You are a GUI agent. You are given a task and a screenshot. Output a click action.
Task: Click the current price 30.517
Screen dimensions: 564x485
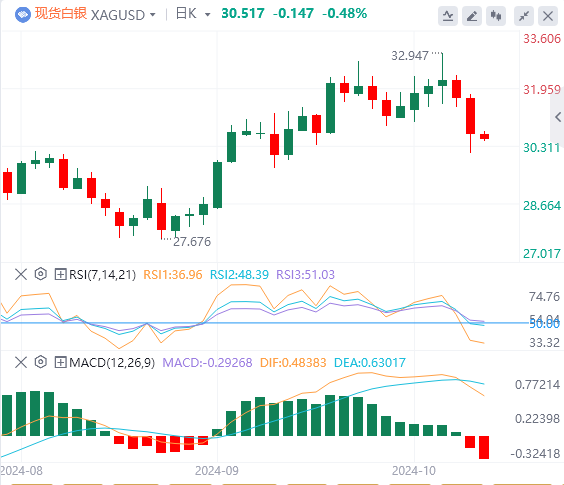[243, 14]
